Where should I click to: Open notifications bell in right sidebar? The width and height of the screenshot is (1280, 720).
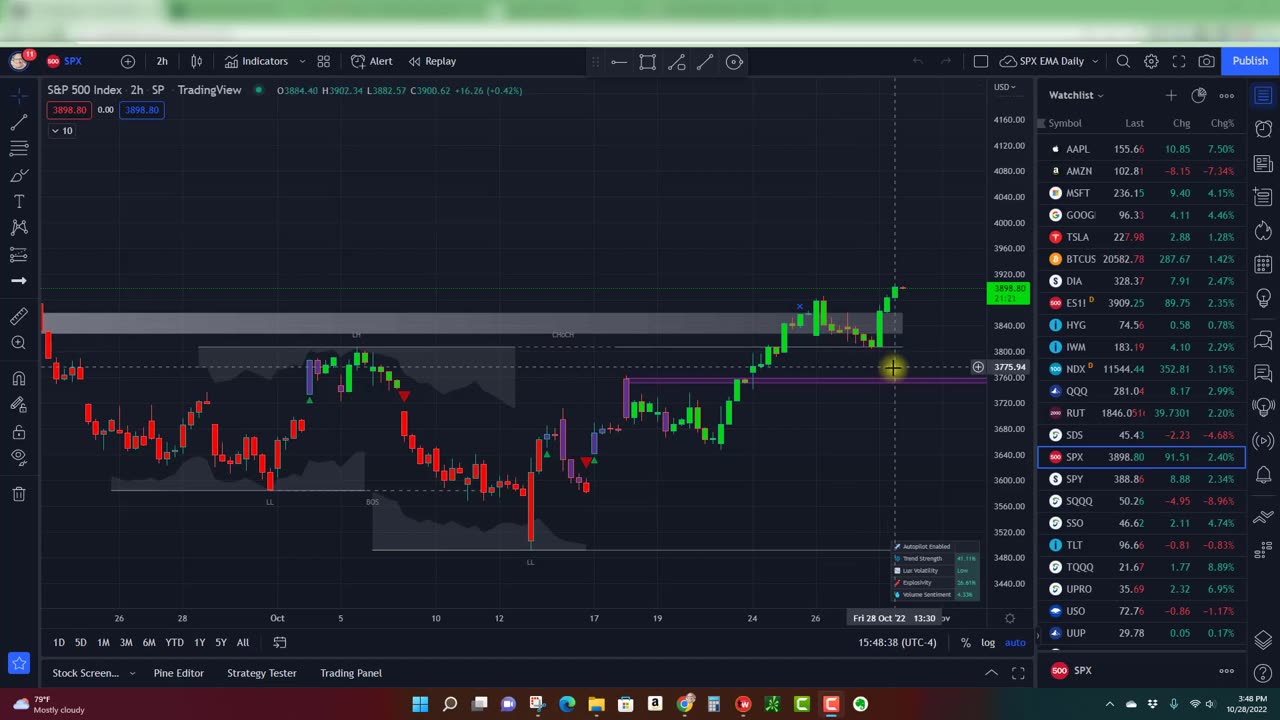(1263, 476)
